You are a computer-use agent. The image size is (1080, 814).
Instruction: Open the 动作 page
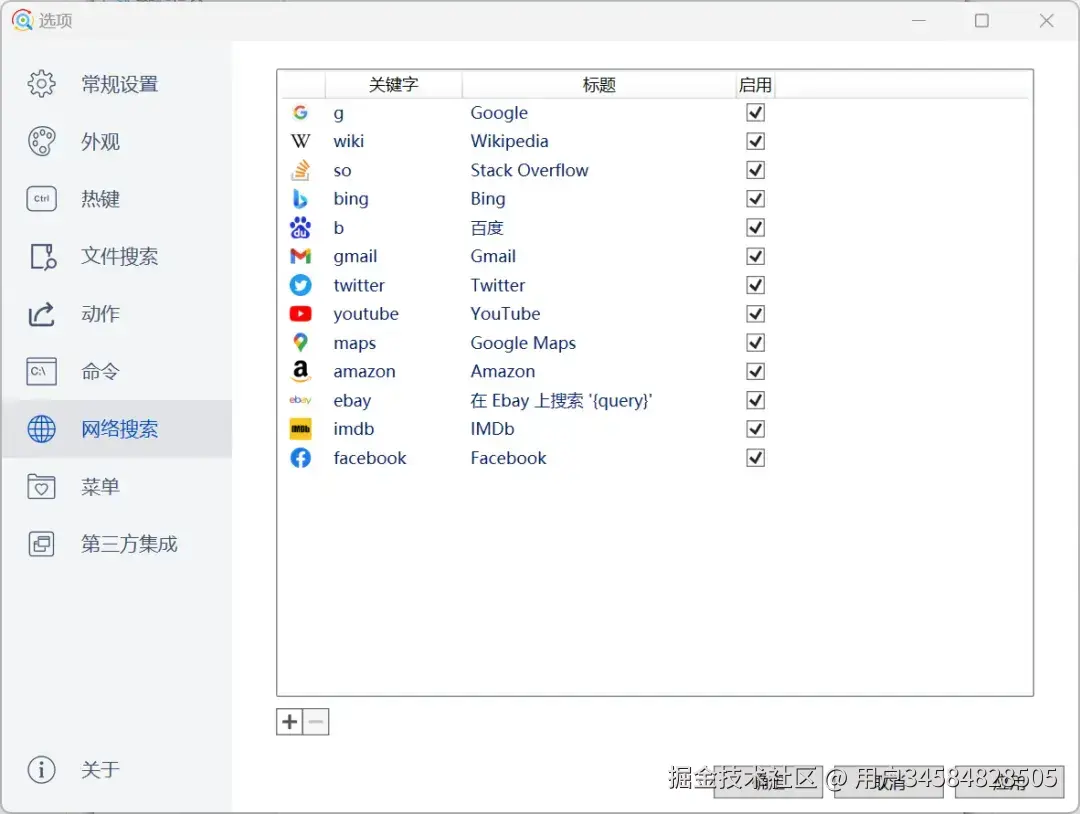(117, 314)
